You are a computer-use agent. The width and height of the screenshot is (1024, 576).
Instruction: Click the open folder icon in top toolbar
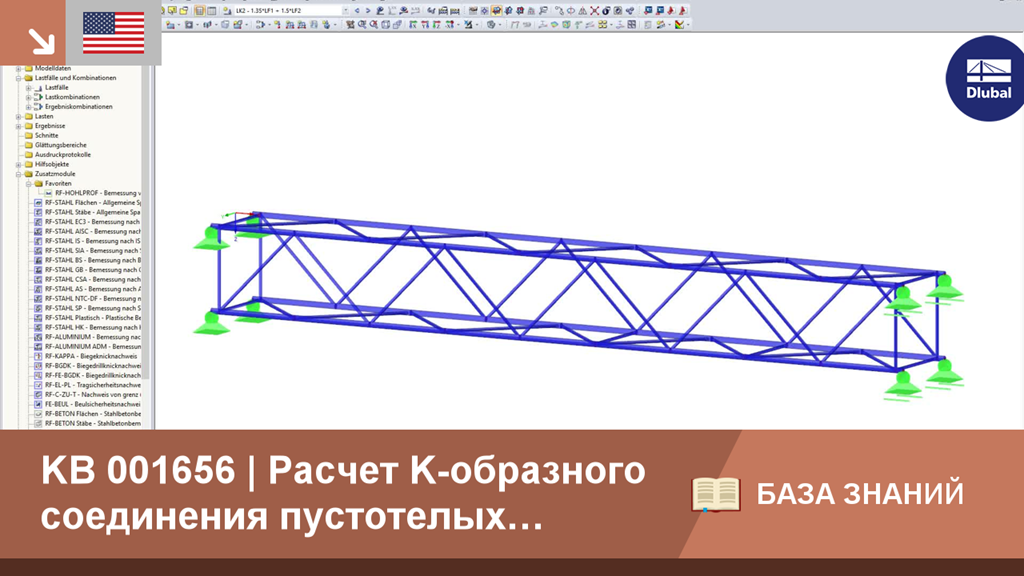click(x=184, y=10)
